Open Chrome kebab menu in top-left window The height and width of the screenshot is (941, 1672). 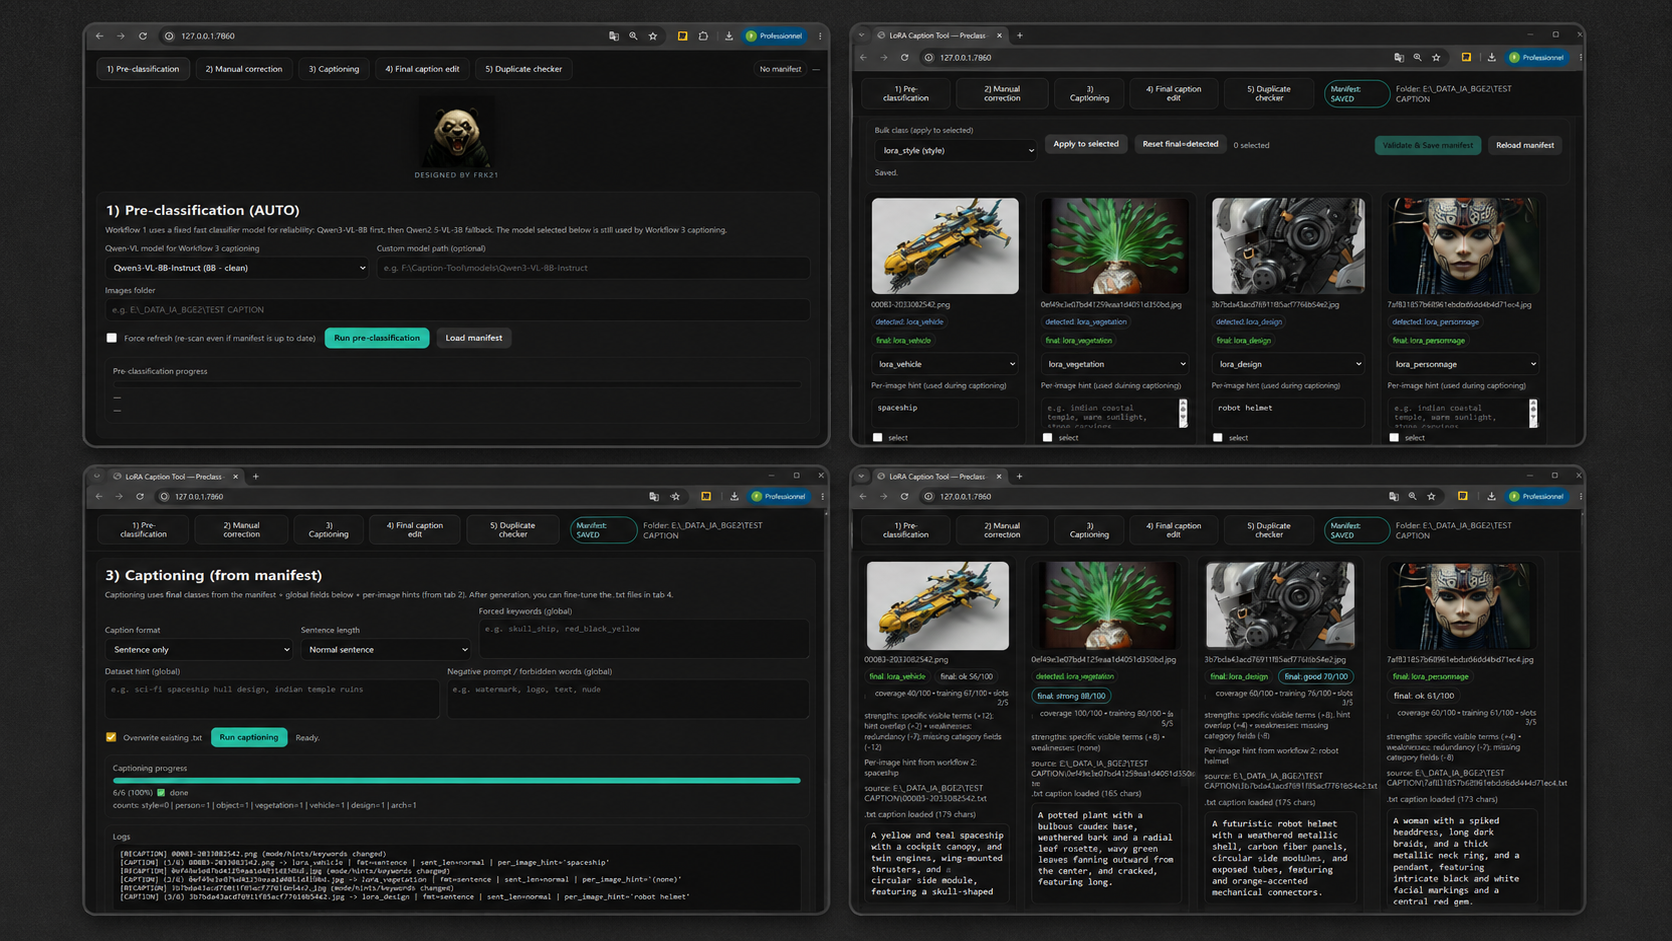(x=820, y=36)
